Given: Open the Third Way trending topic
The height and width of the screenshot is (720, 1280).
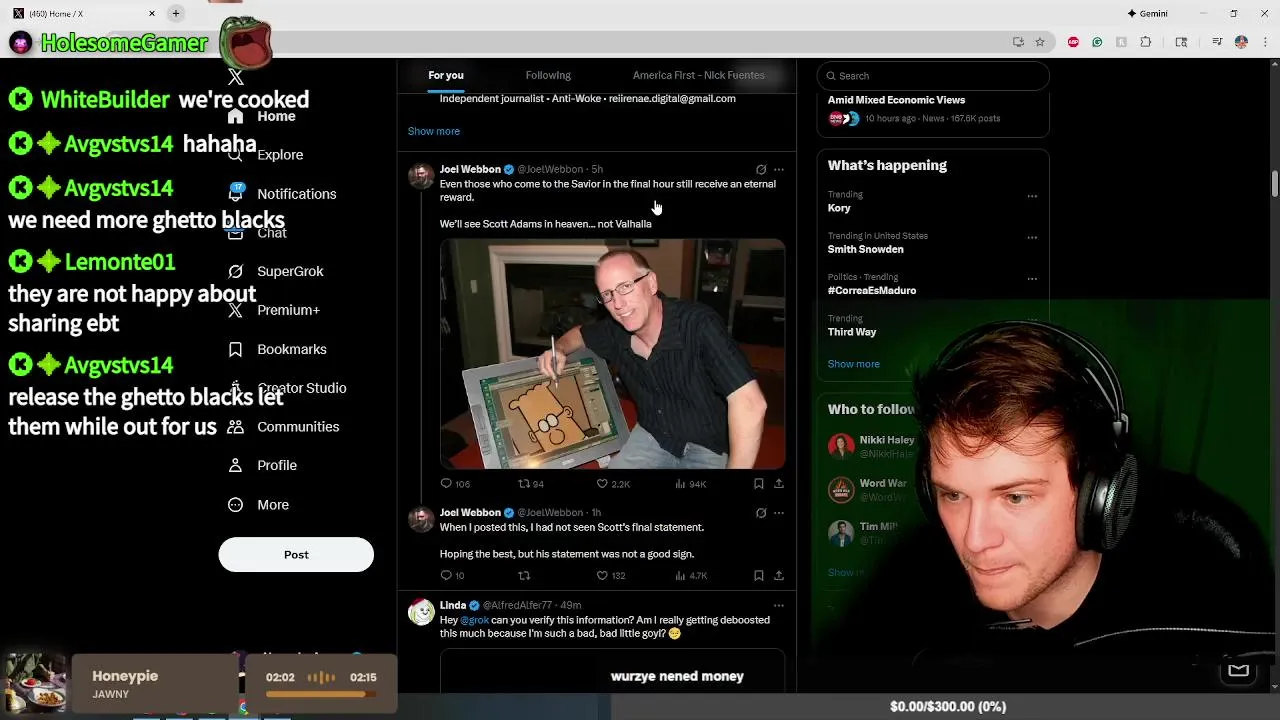Looking at the screenshot, I should pos(852,332).
